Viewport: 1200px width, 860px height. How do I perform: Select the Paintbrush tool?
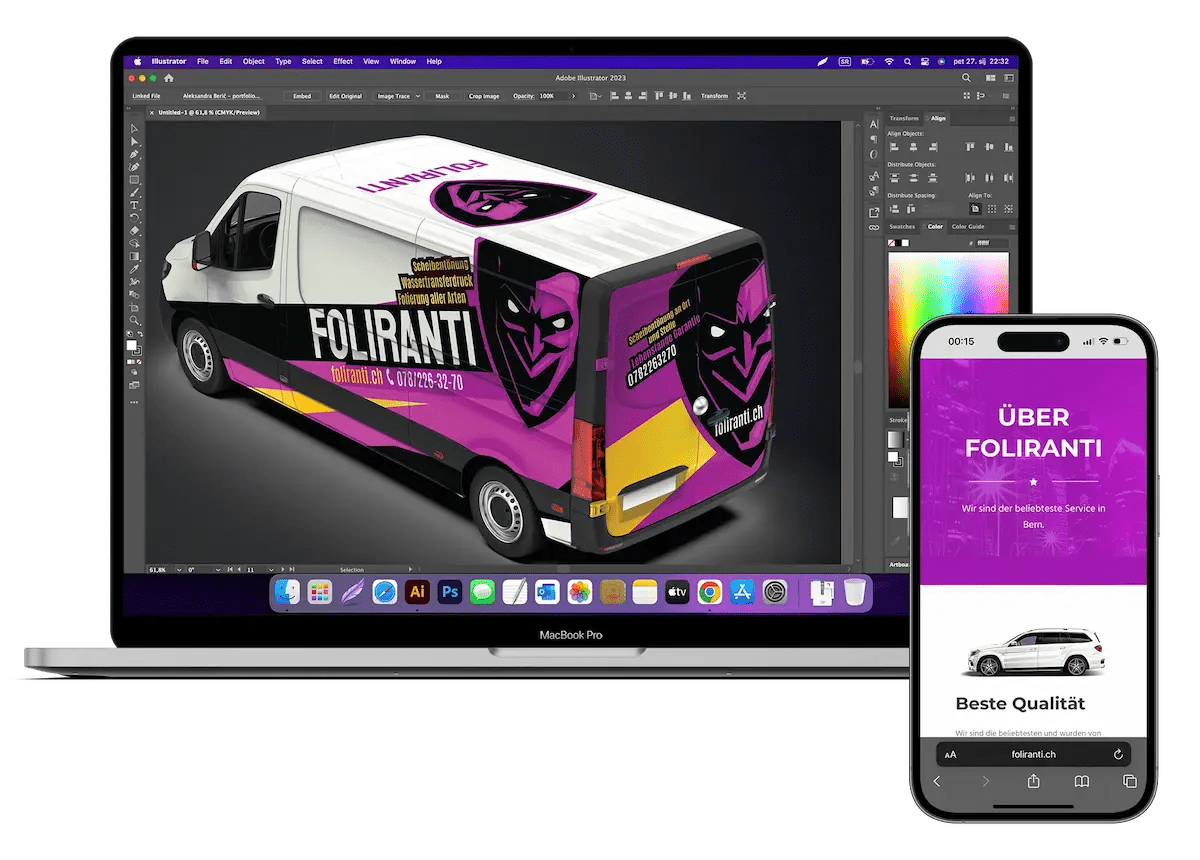tap(134, 192)
